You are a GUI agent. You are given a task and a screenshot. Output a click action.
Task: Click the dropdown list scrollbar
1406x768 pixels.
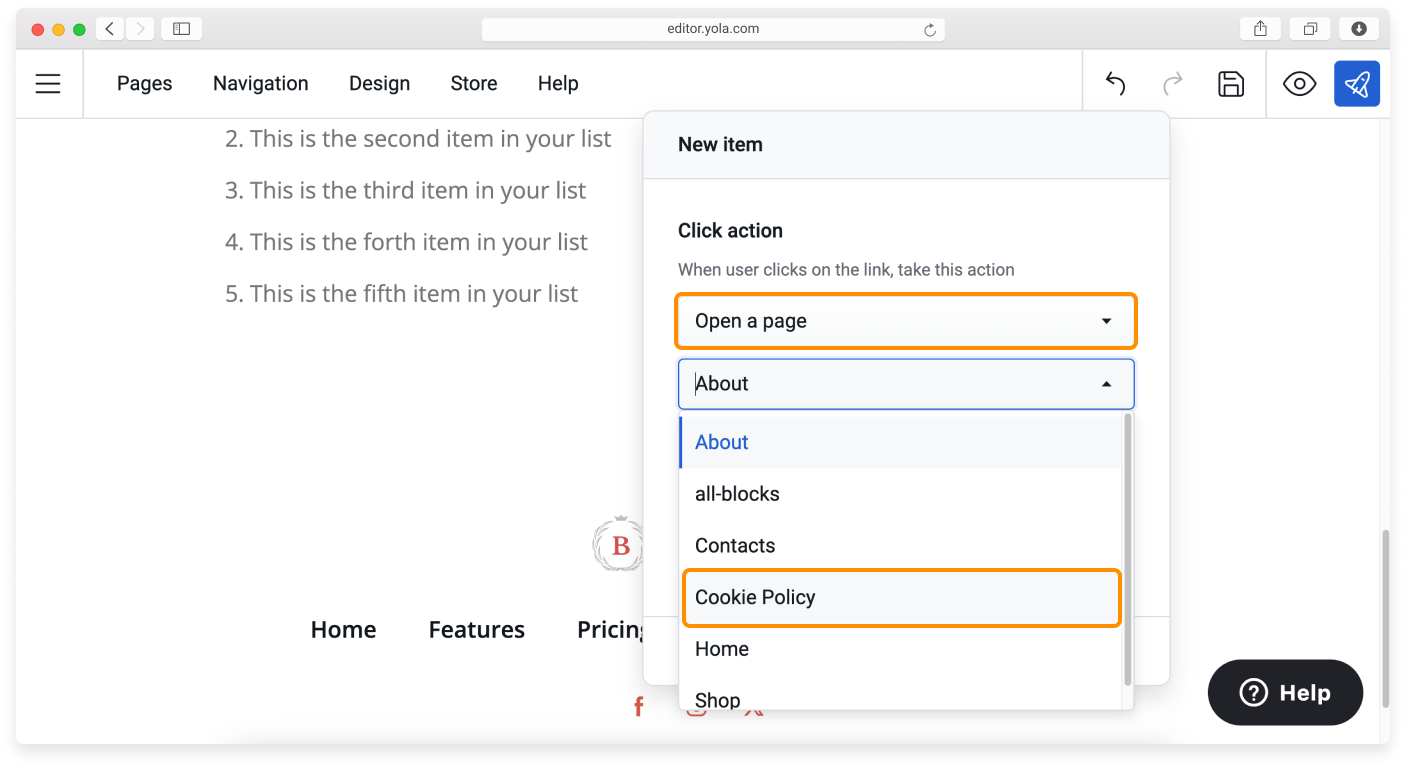click(1128, 550)
